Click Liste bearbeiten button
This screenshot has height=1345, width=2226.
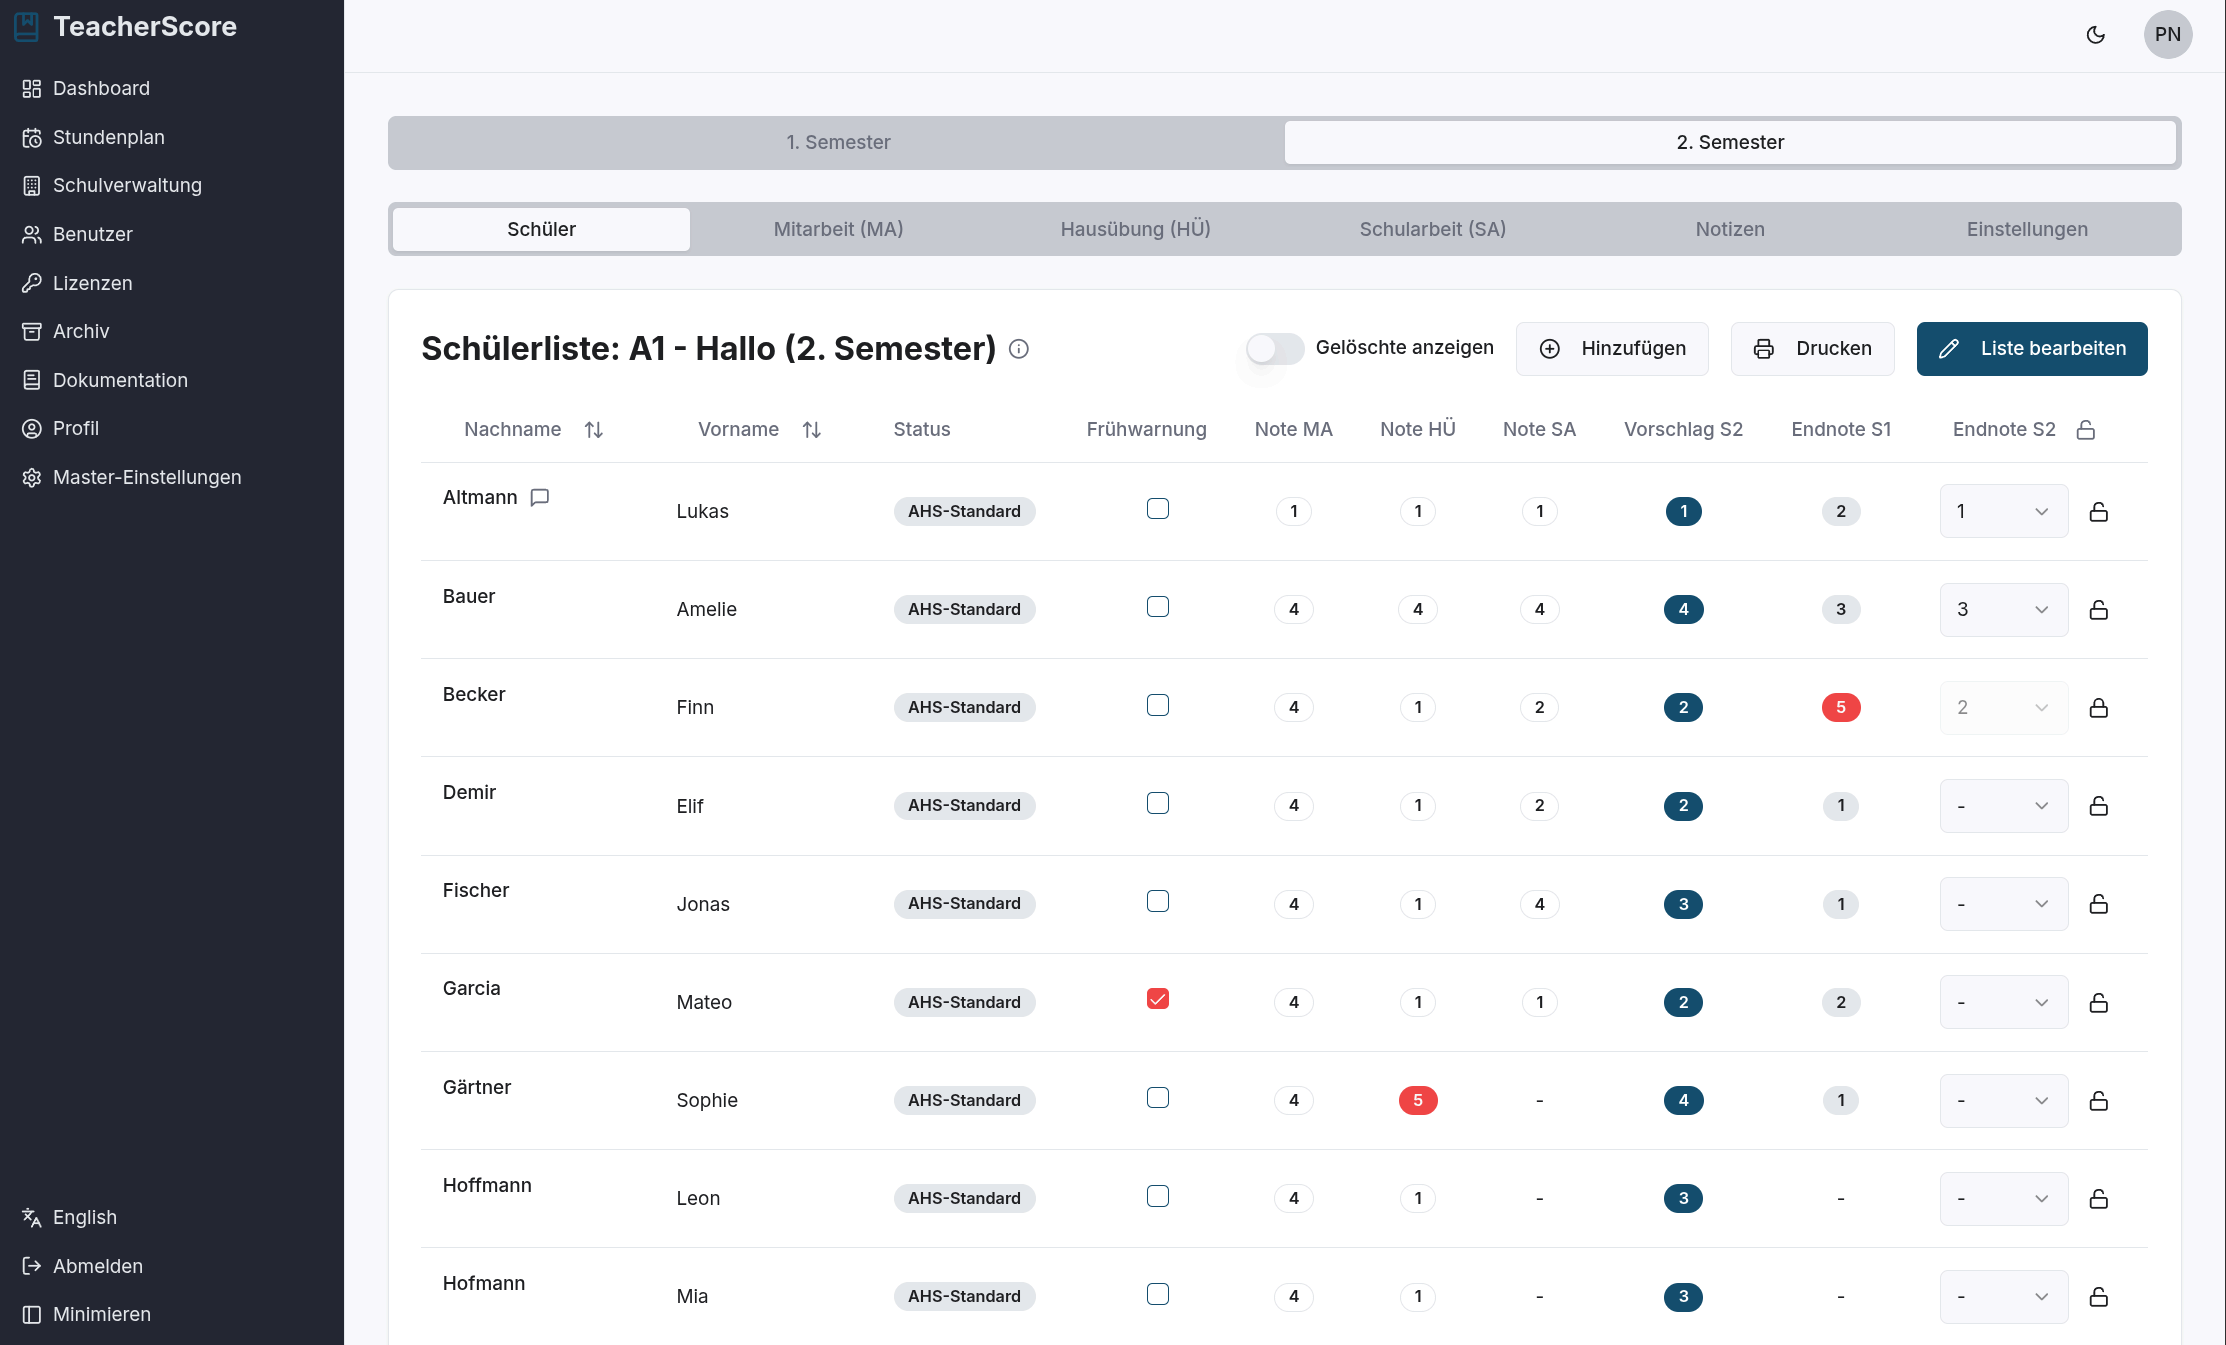[2032, 349]
